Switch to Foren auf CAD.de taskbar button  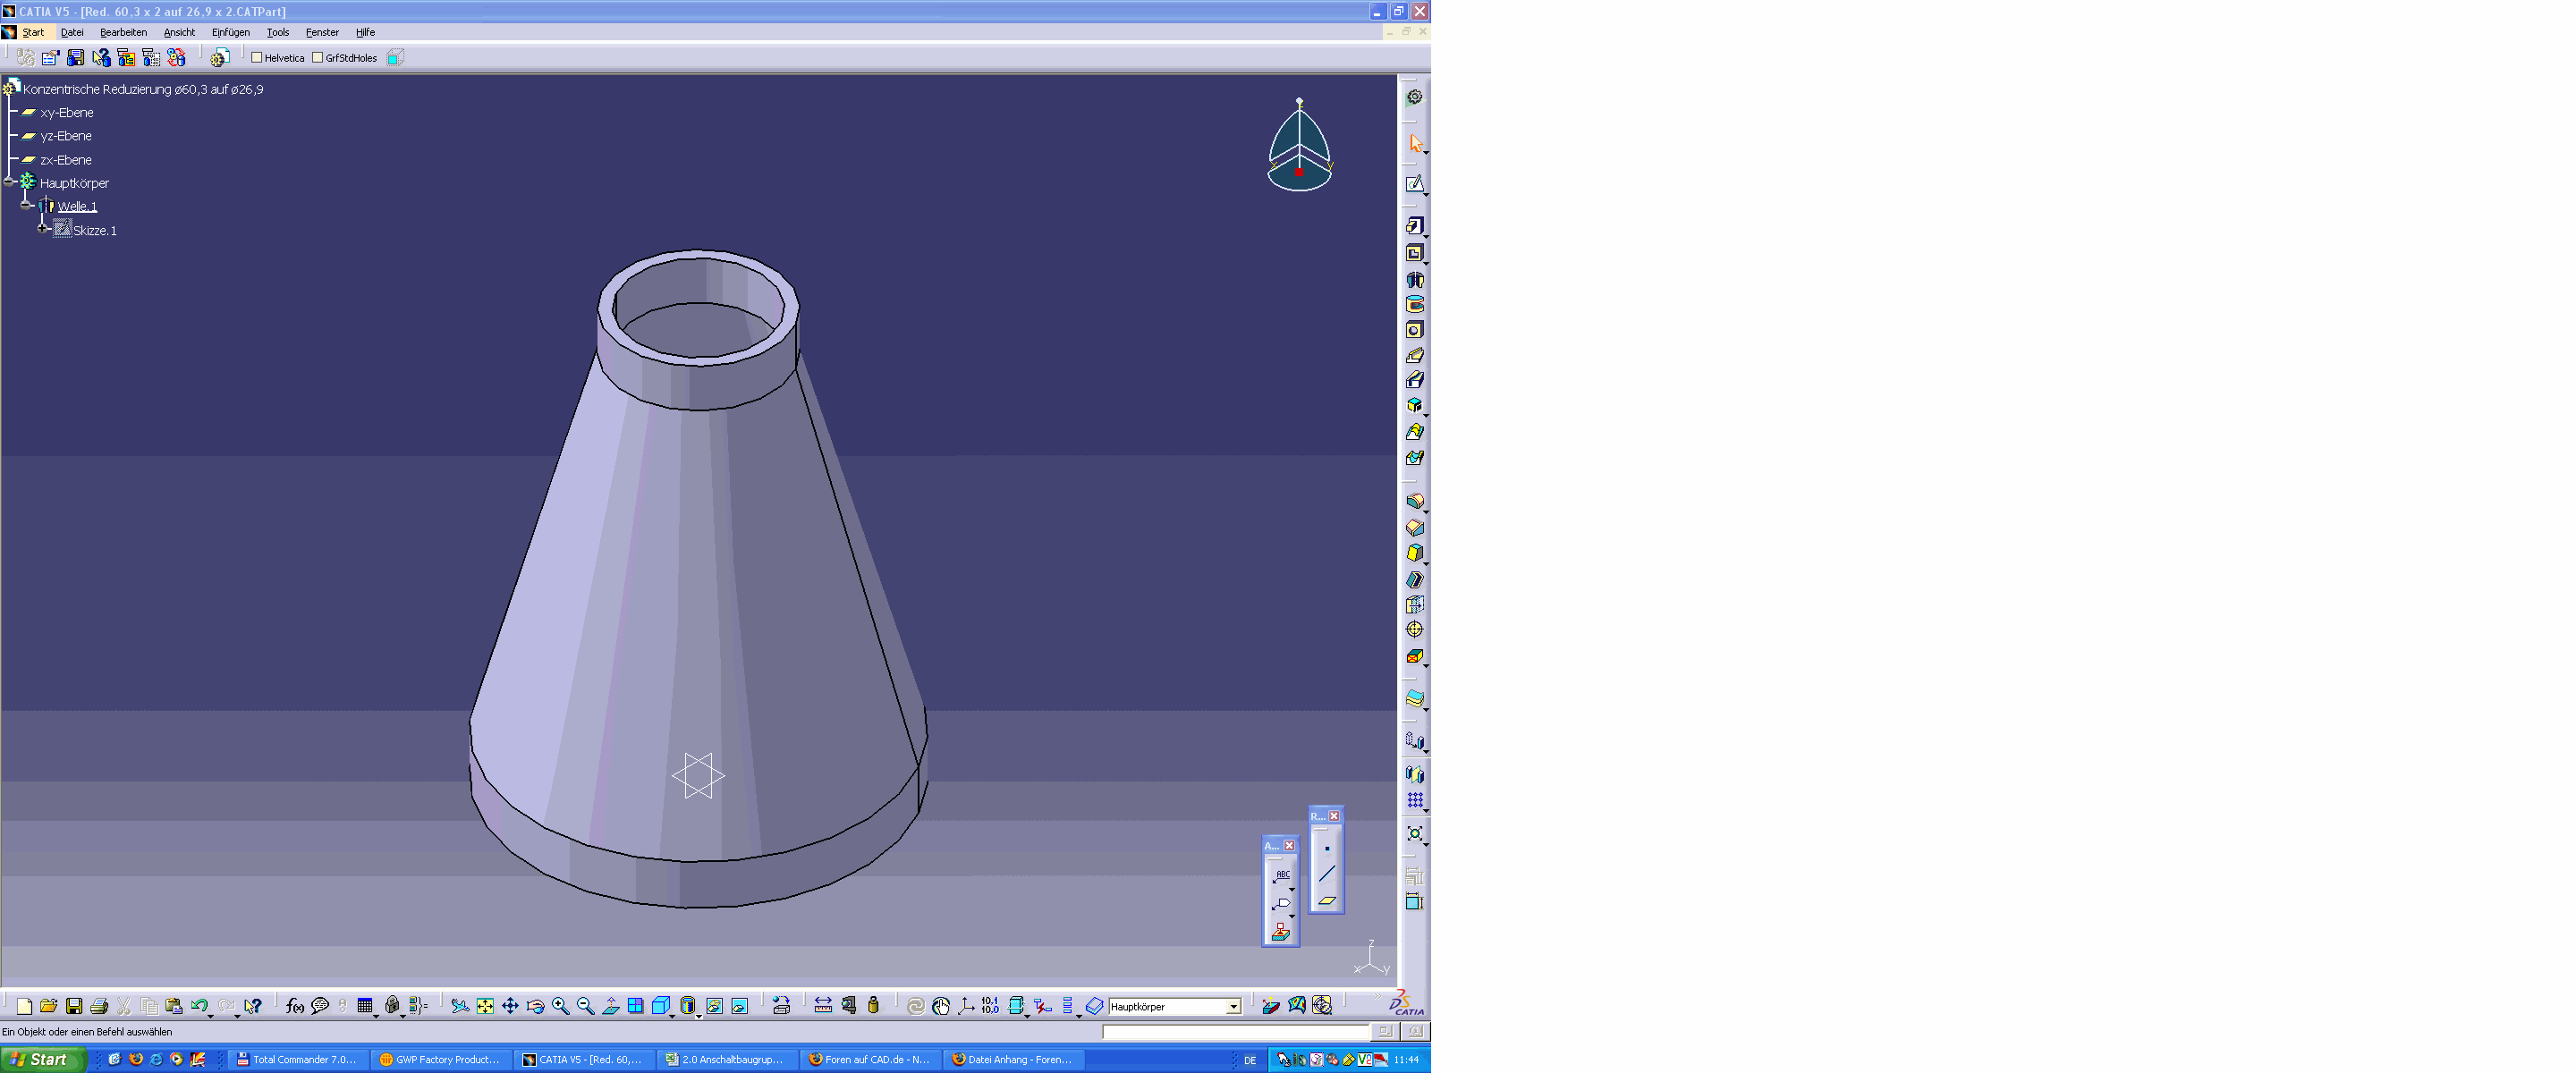870,1060
